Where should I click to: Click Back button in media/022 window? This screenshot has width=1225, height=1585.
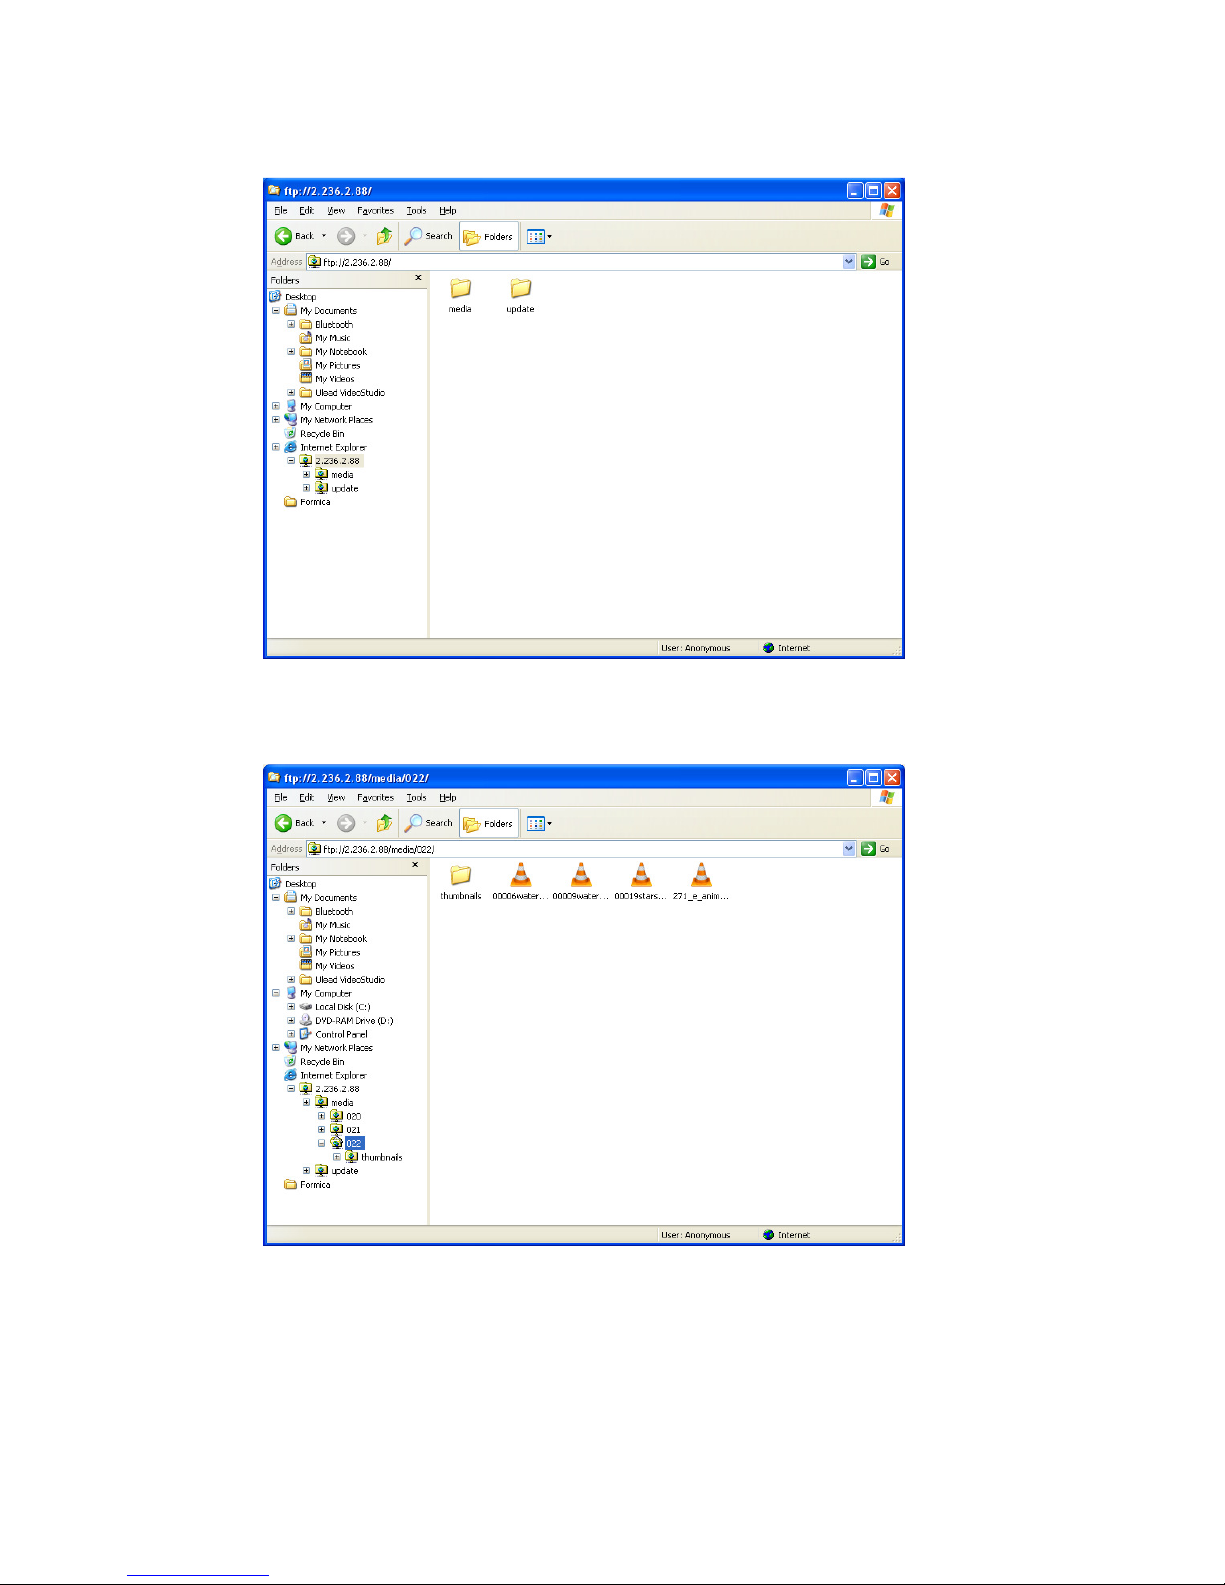tap(294, 823)
